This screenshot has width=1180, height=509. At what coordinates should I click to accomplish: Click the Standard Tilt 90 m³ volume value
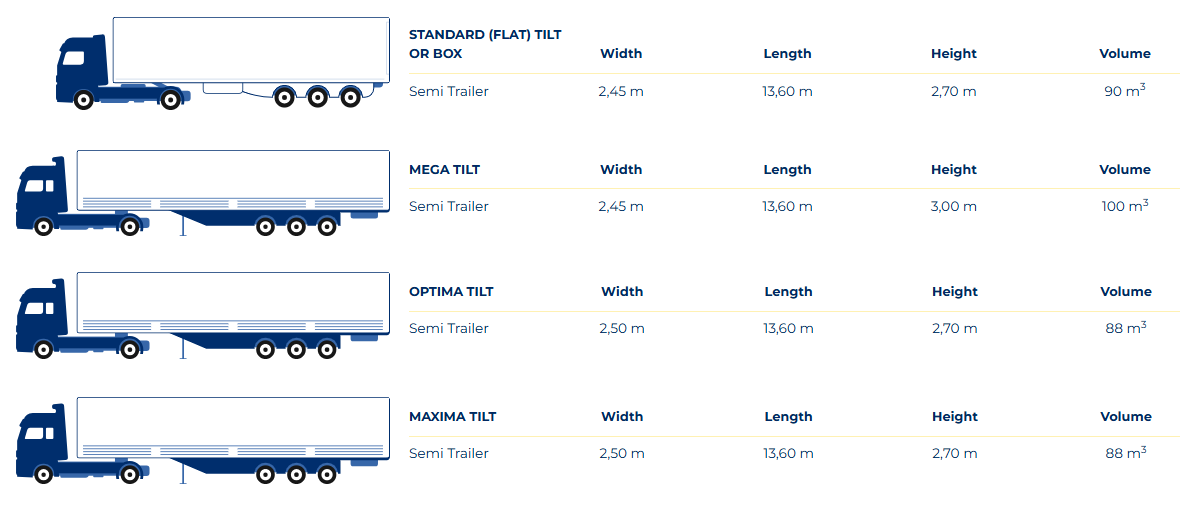[1125, 91]
